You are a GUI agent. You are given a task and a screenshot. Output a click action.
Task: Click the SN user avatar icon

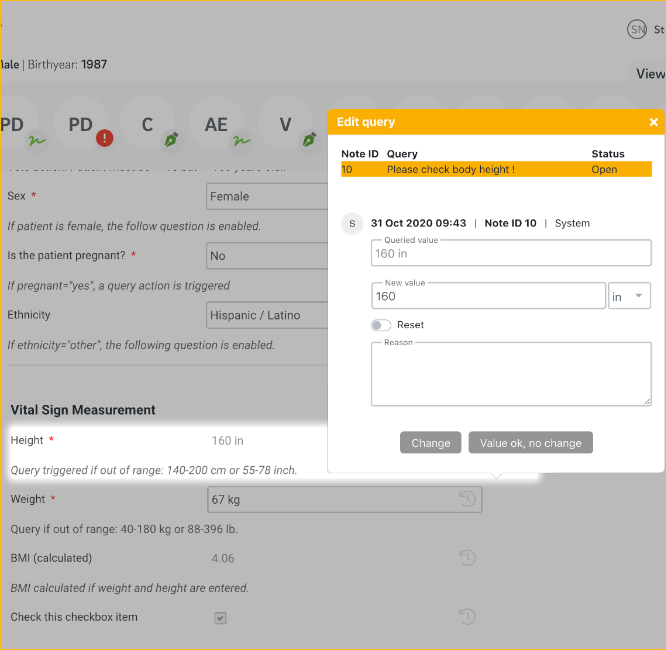(637, 30)
